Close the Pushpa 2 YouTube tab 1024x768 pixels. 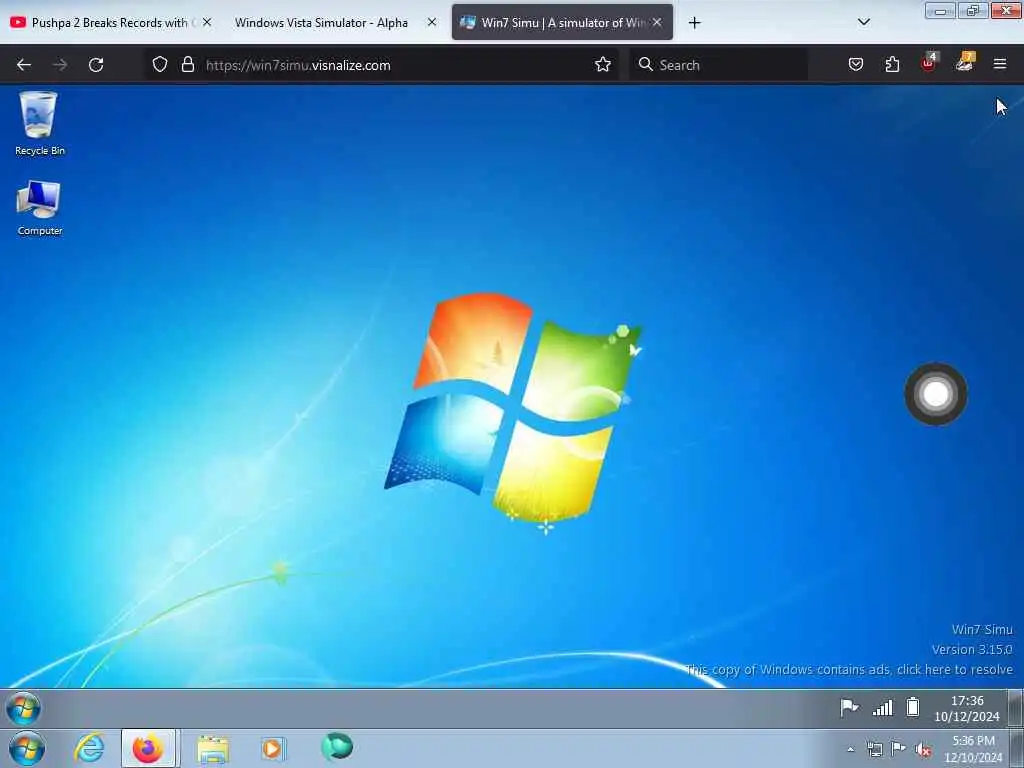tap(207, 22)
